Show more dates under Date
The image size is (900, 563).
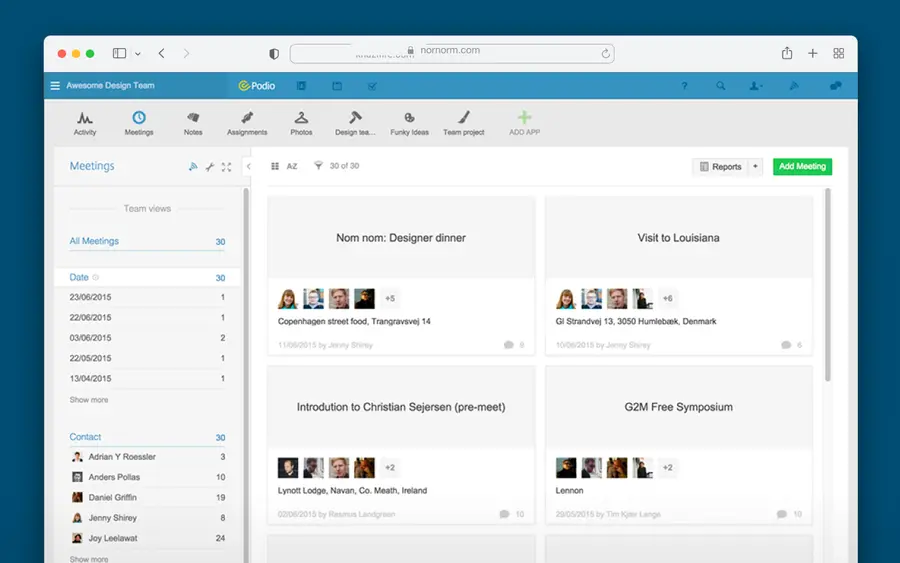pos(88,399)
